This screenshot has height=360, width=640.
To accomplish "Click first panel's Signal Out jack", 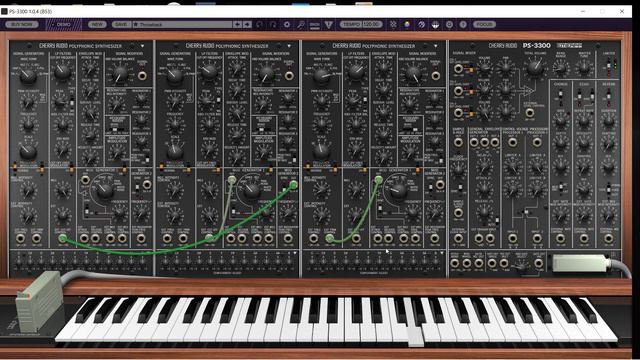I will (x=142, y=76).
